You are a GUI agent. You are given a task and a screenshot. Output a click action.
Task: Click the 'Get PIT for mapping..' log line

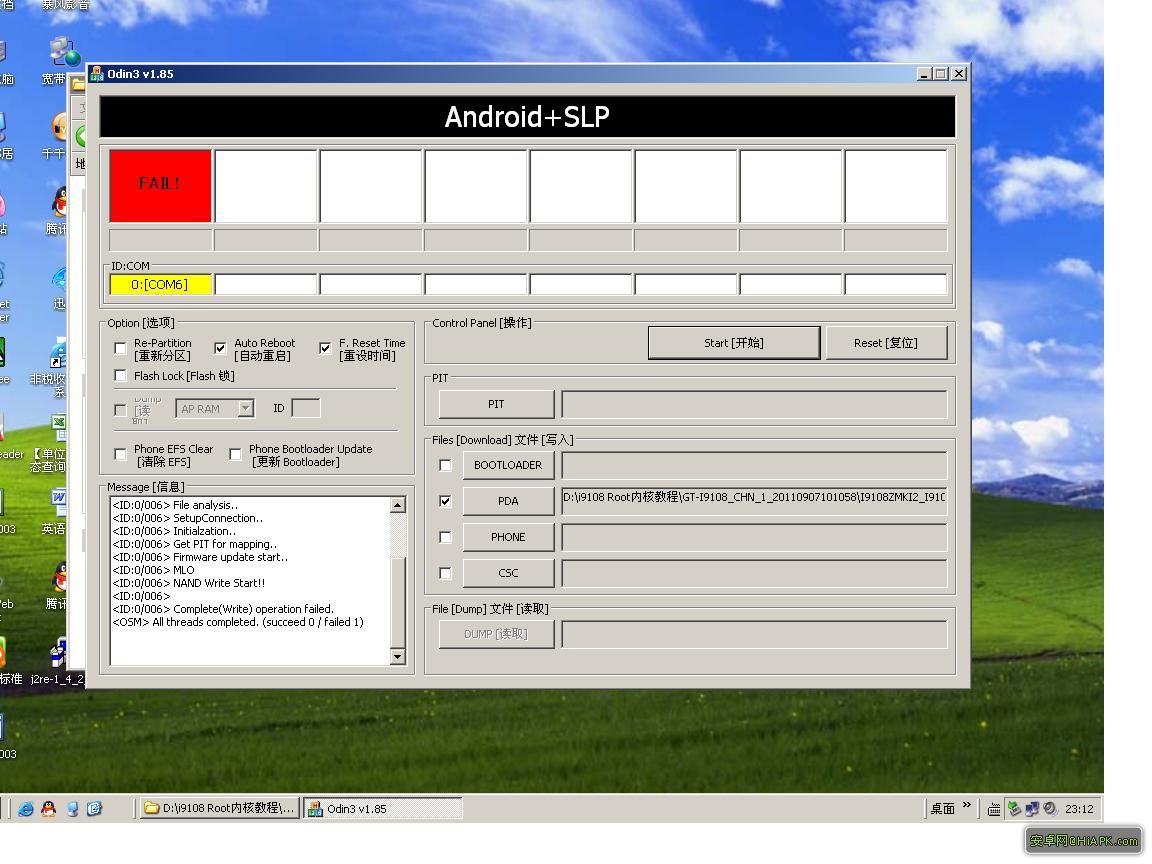point(195,544)
